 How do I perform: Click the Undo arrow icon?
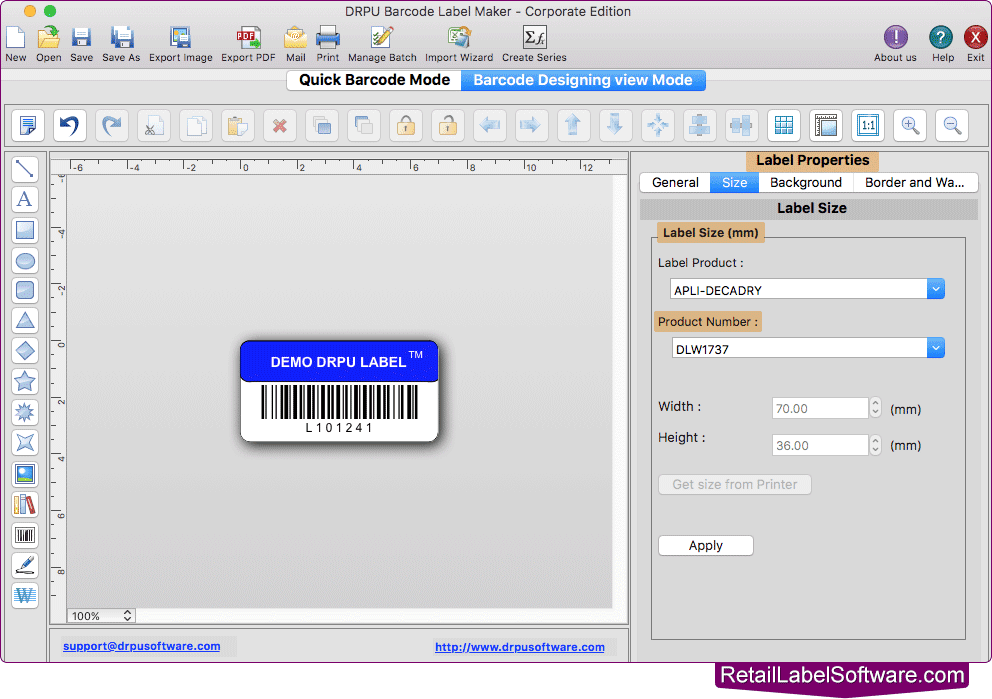70,125
